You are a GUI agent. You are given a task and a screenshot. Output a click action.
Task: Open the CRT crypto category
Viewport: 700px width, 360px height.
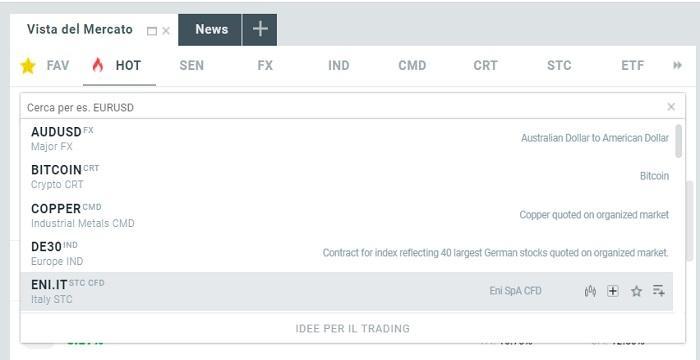pyautogui.click(x=485, y=66)
